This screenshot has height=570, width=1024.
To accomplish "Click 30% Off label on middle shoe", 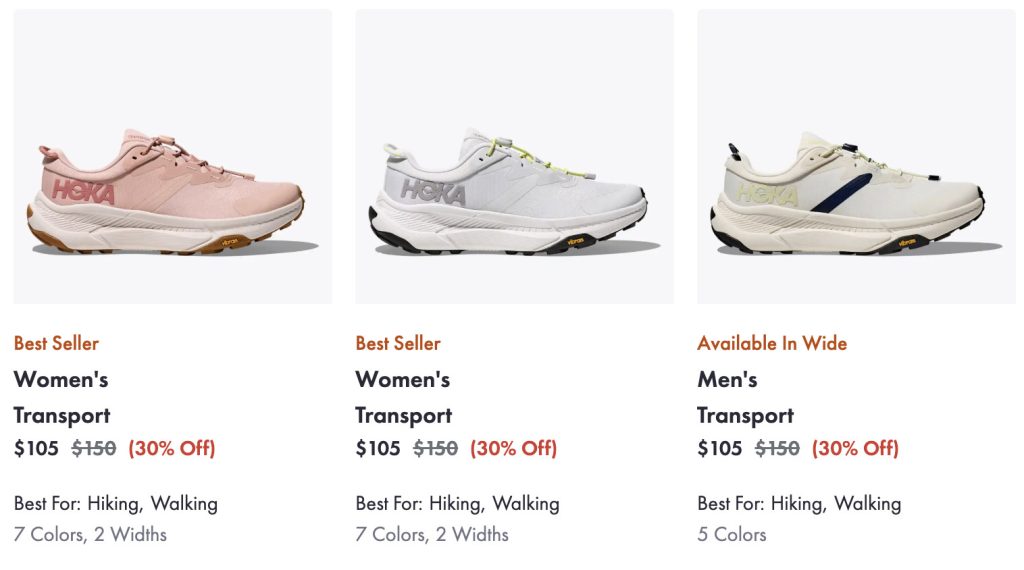I will pyautogui.click(x=514, y=448).
